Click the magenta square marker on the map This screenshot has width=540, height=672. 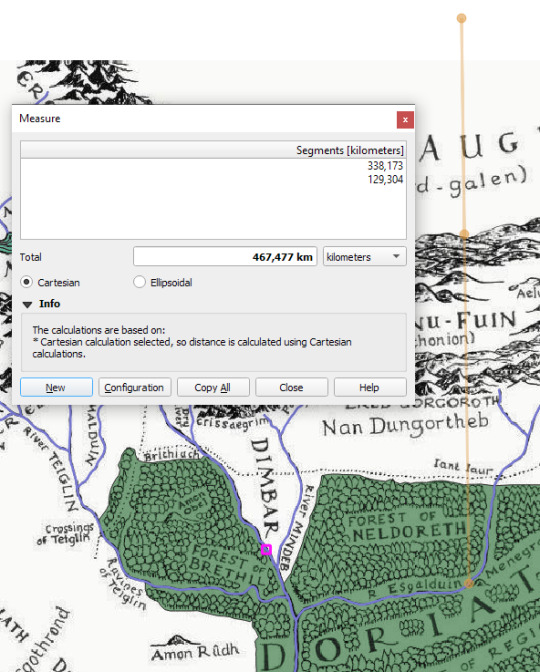[266, 549]
